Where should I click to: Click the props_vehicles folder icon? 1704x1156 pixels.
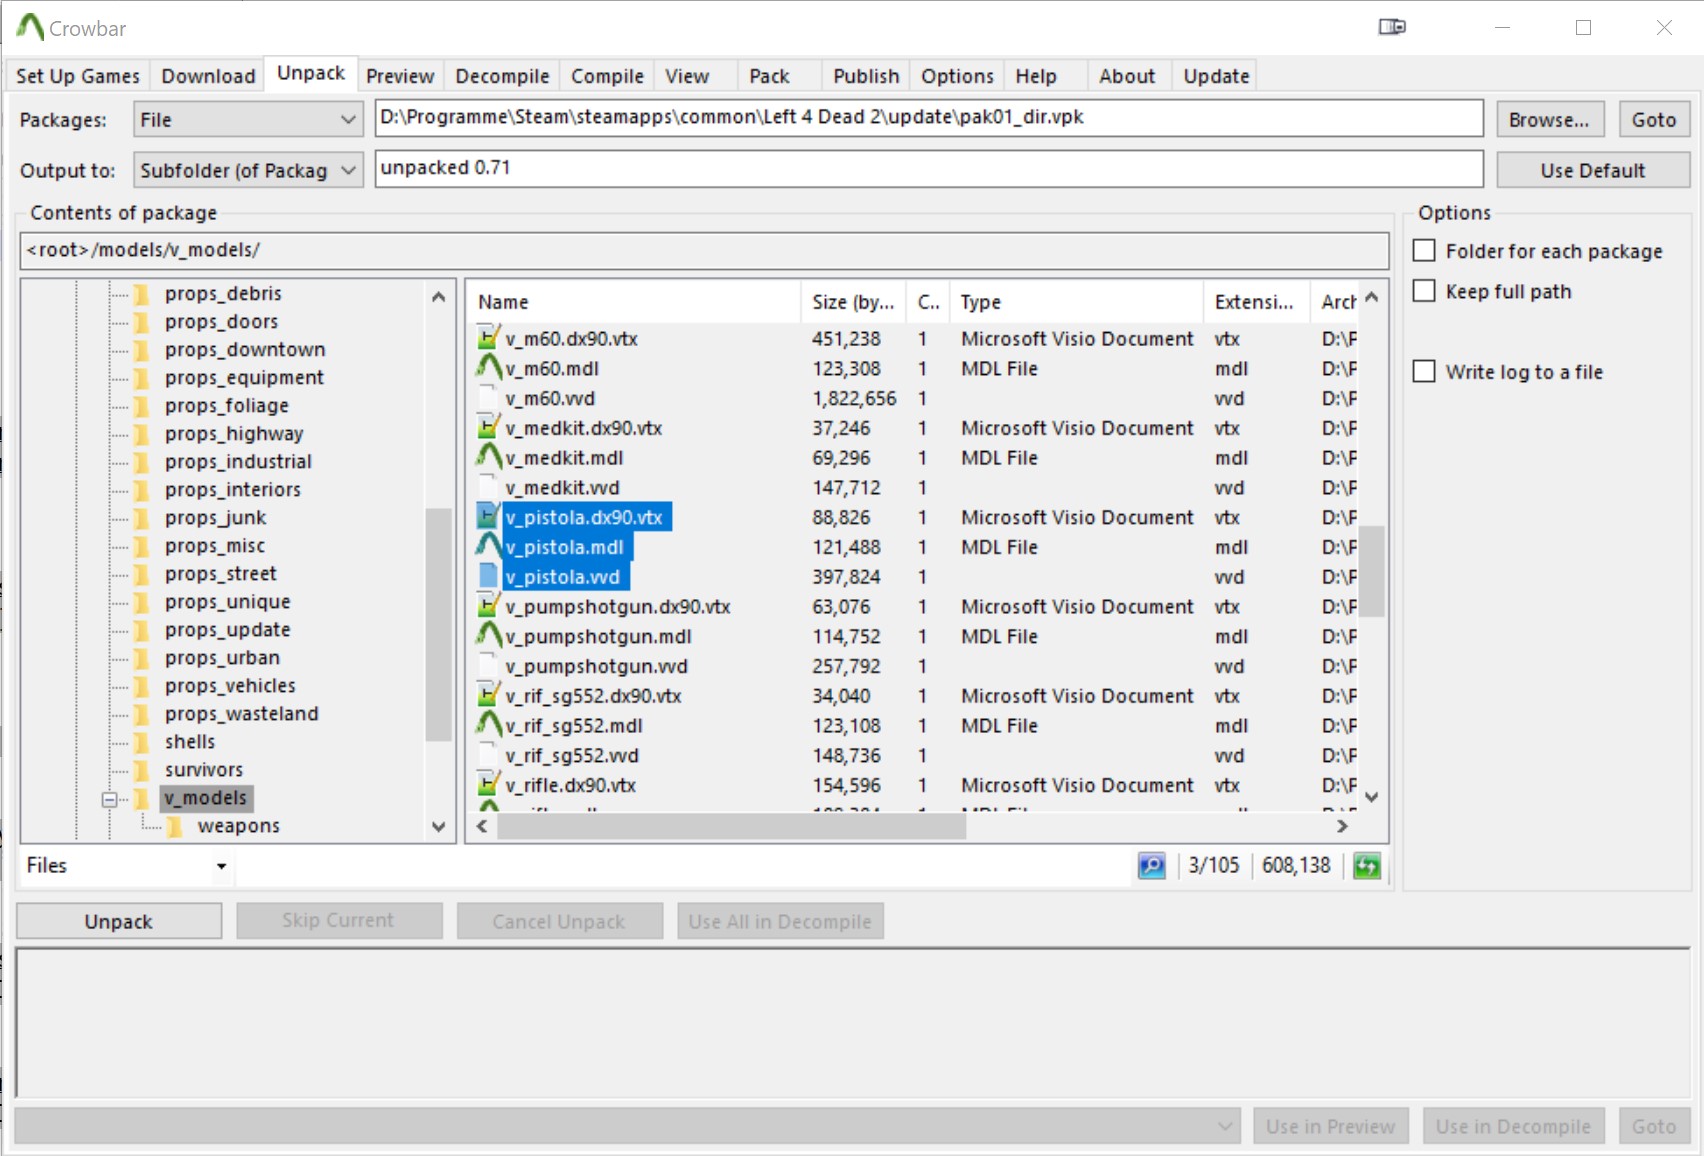pos(143,686)
